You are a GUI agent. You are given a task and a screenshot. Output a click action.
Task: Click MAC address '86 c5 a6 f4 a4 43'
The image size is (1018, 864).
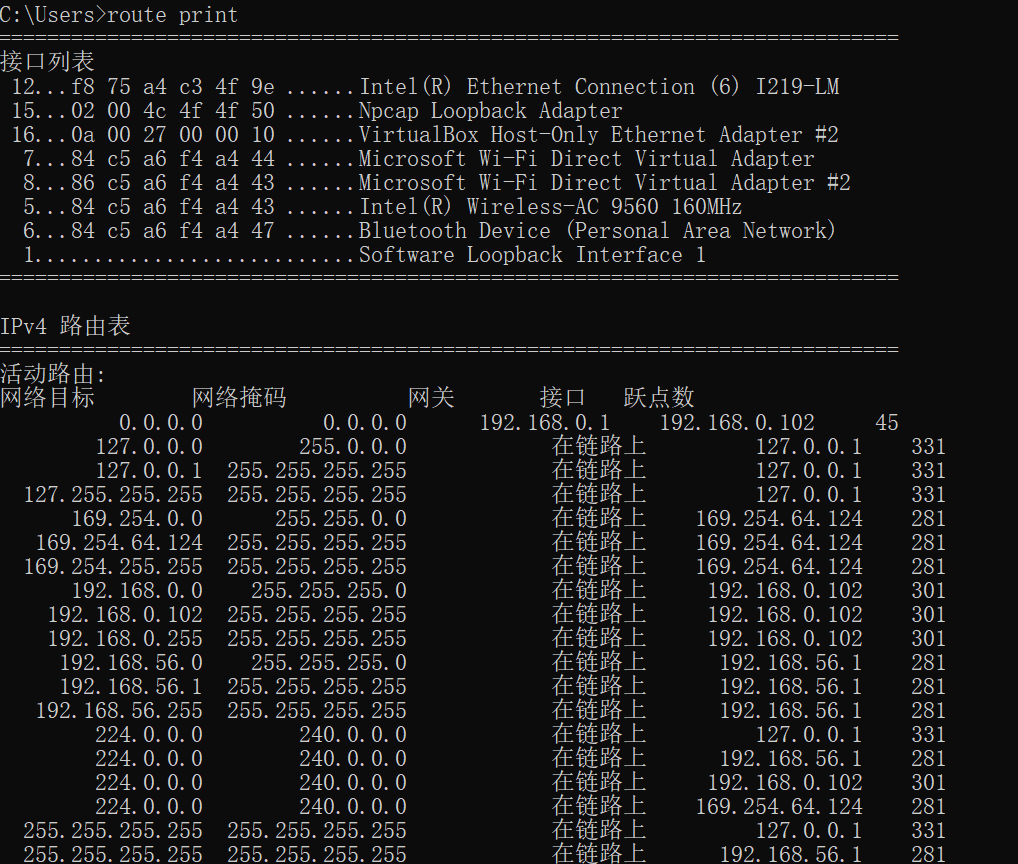pos(173,182)
